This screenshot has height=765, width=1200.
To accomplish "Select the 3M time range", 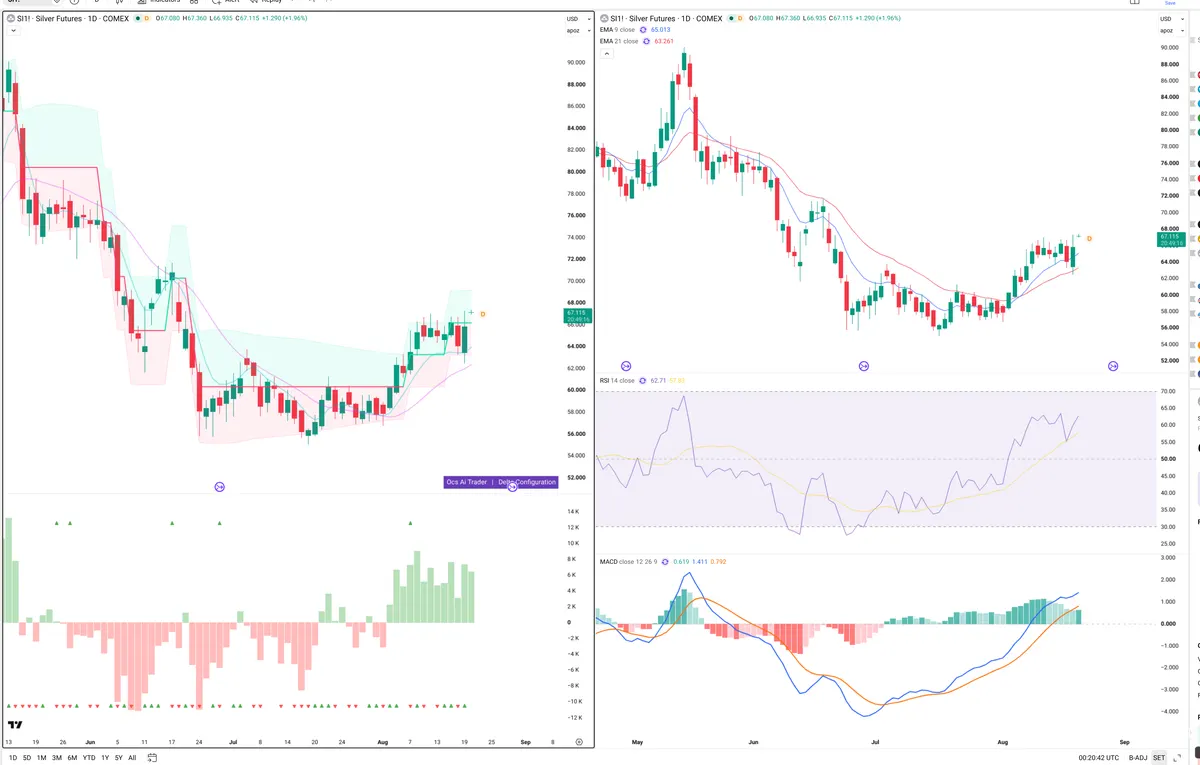I will (57, 757).
